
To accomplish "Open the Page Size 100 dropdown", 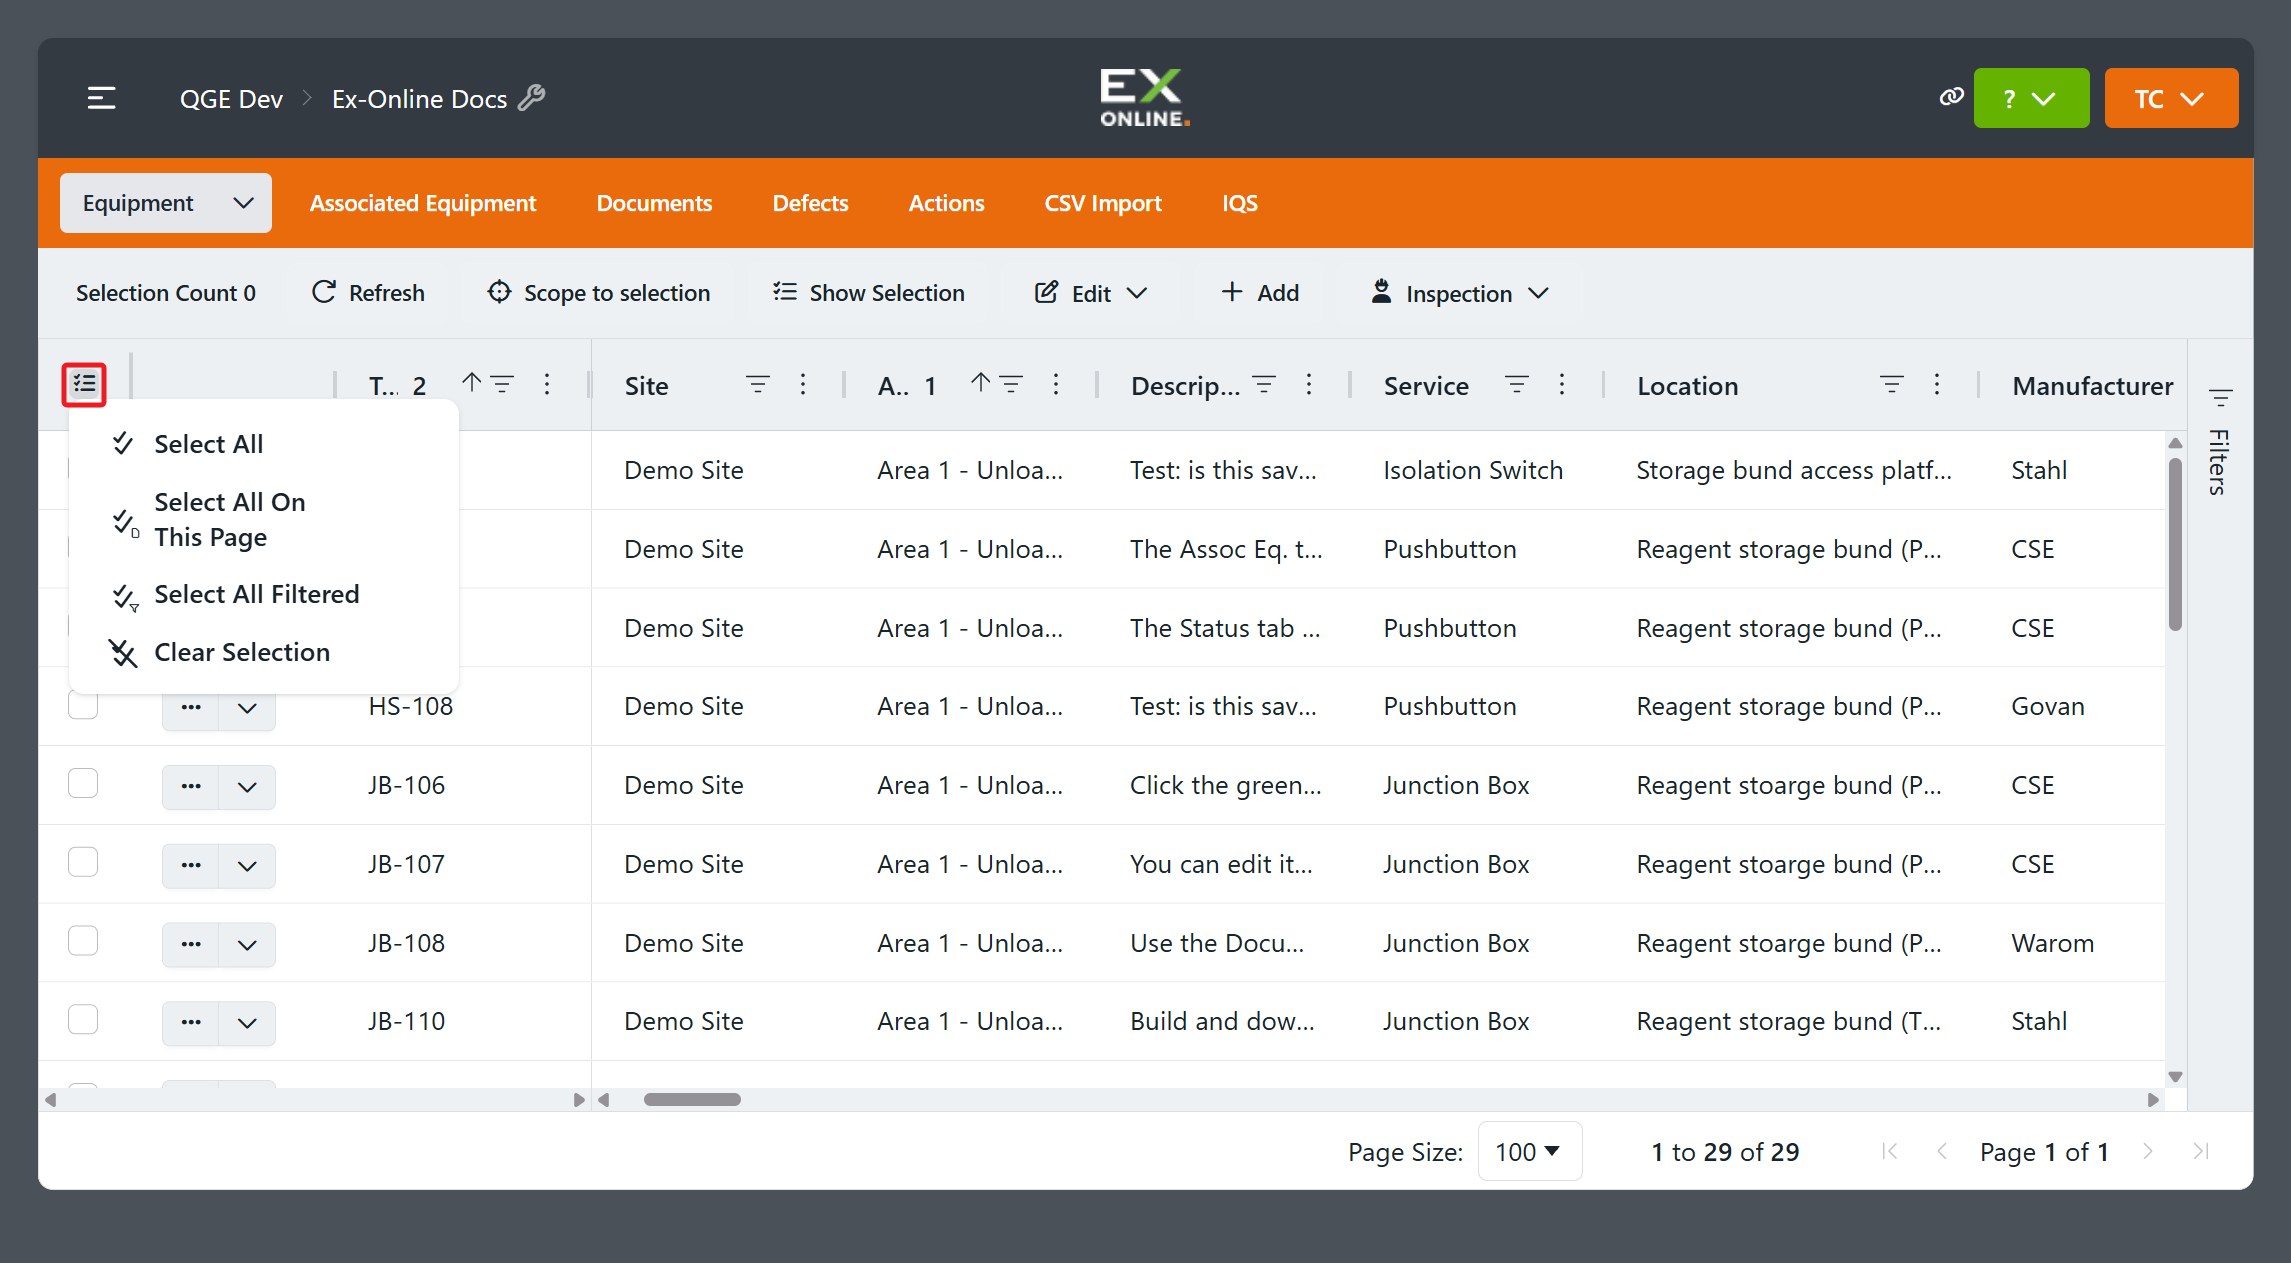I will (1529, 1152).
